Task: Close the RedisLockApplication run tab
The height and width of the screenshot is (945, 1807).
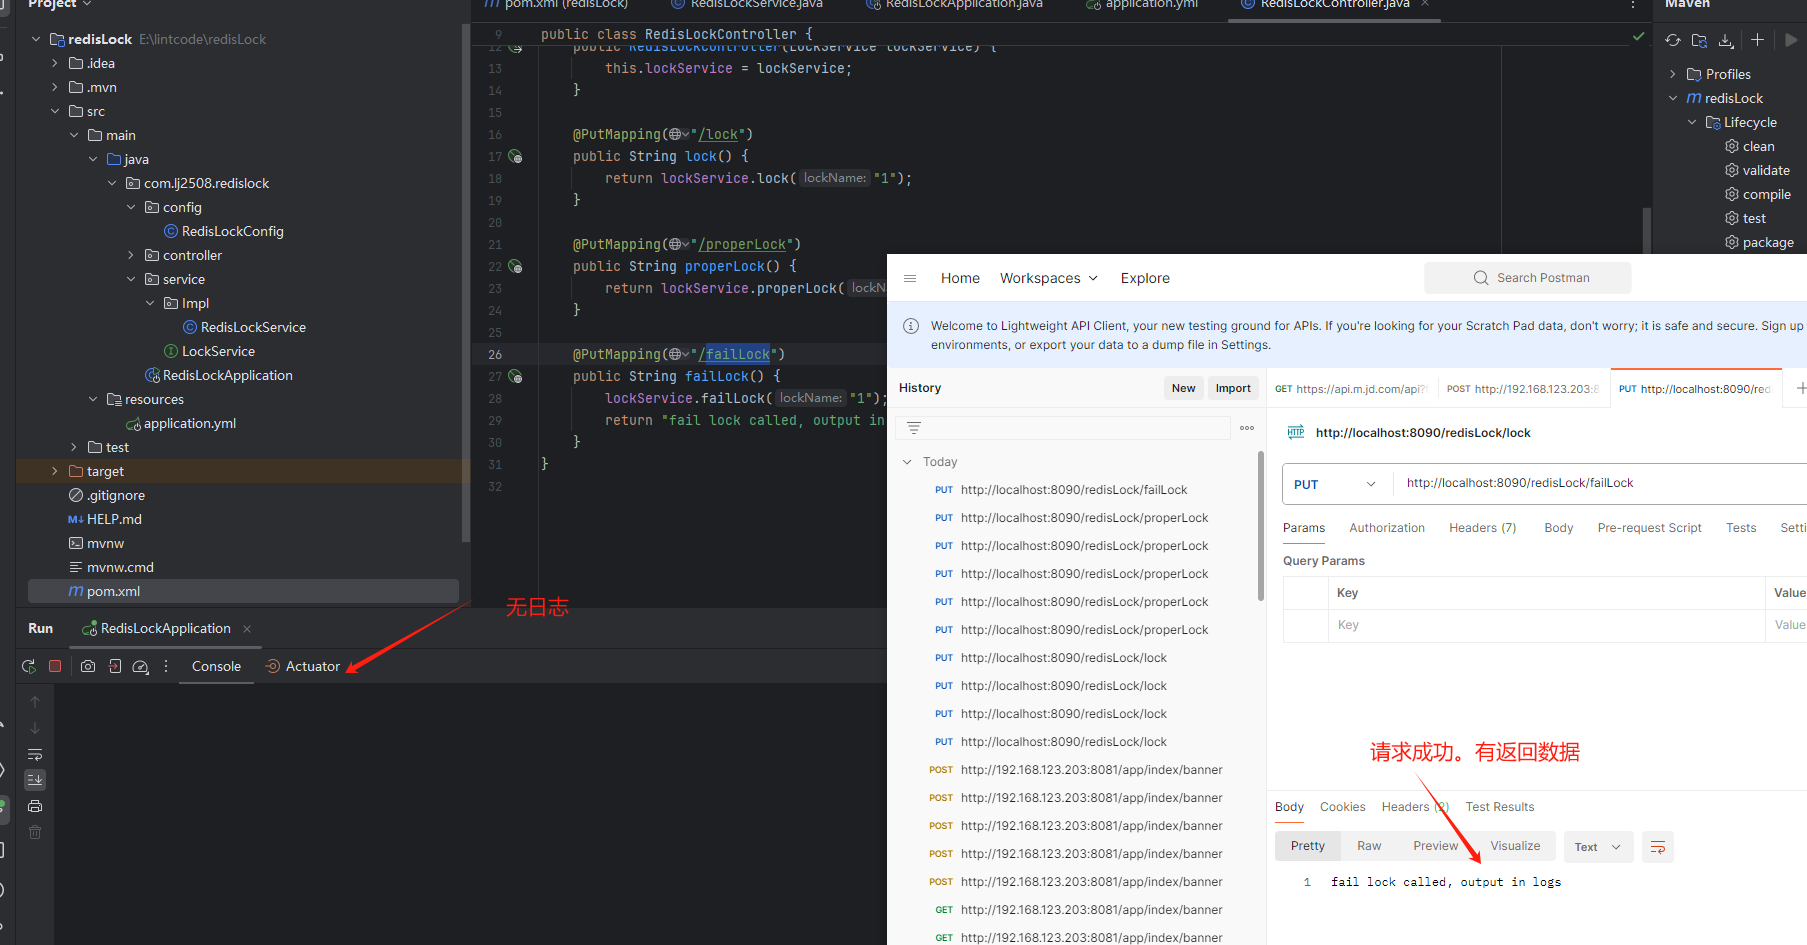Action: (247, 628)
